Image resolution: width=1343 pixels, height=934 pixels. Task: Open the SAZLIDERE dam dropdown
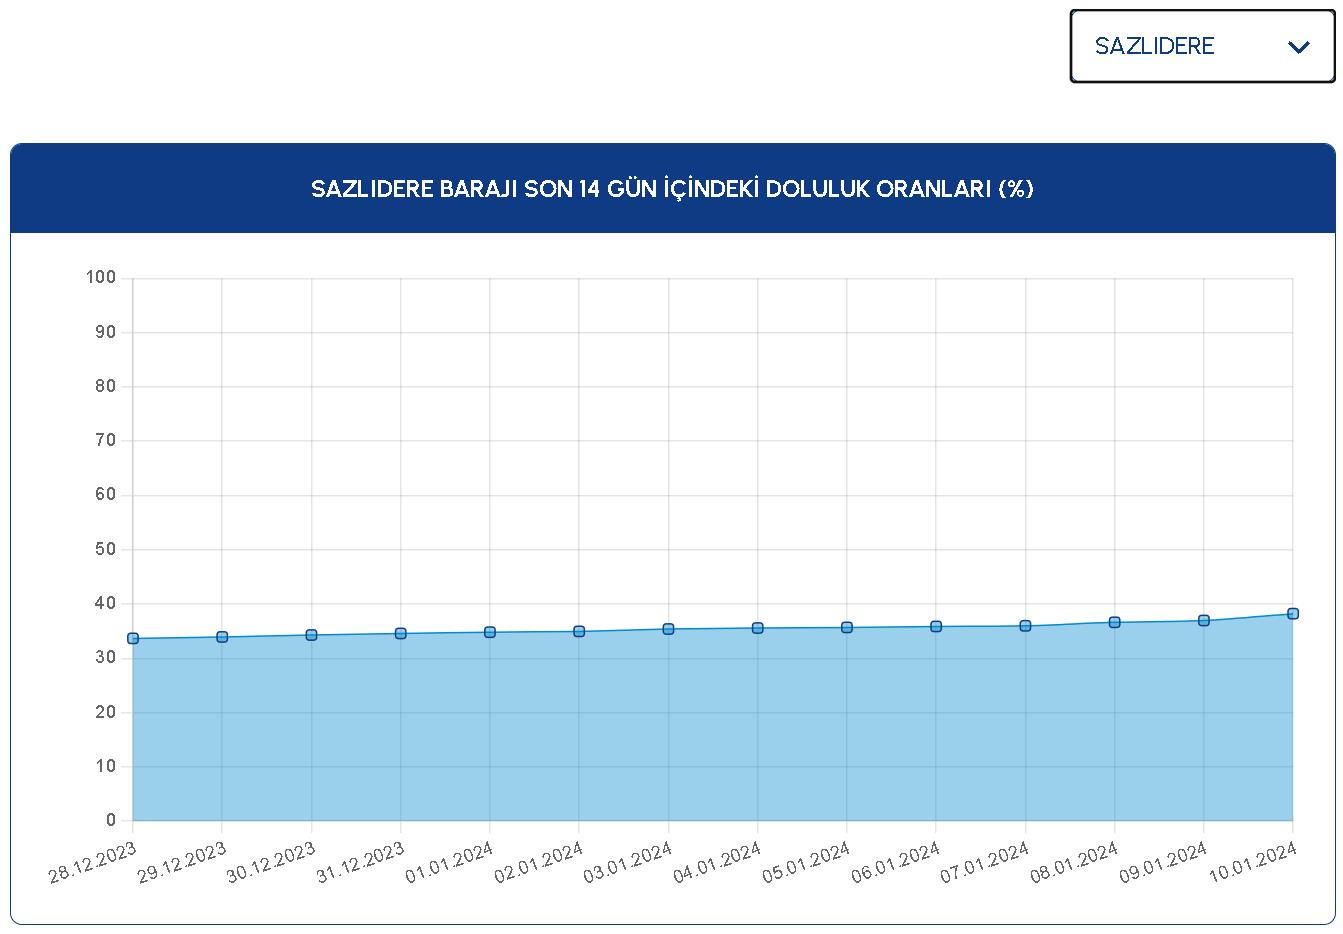point(1200,46)
